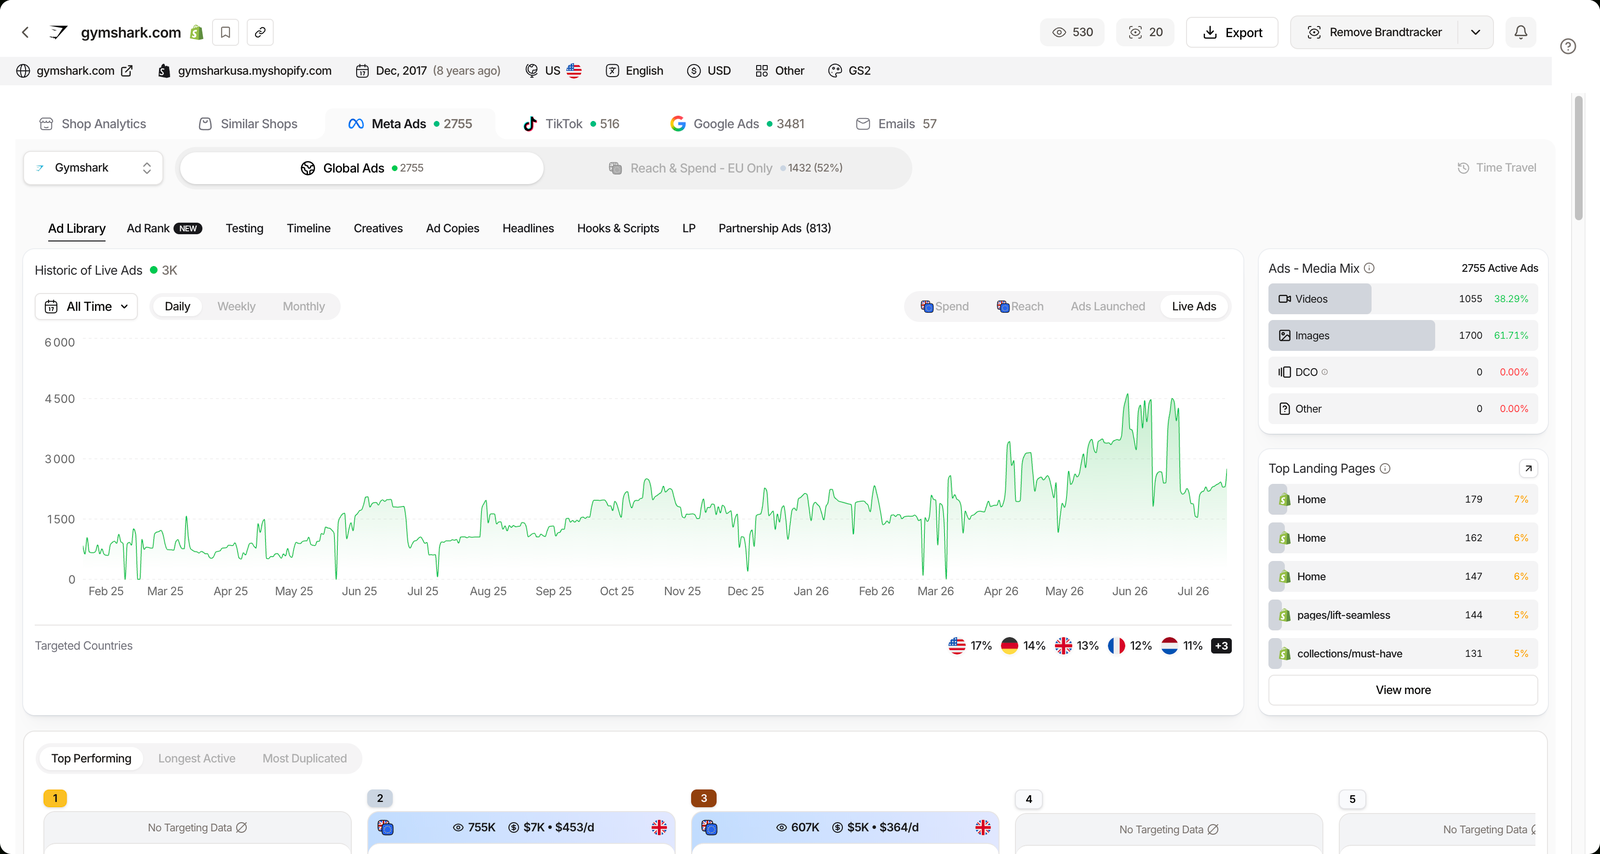The image size is (1600, 854).
Task: Click the dollar spend icon on the $7K card
Action: (514, 828)
